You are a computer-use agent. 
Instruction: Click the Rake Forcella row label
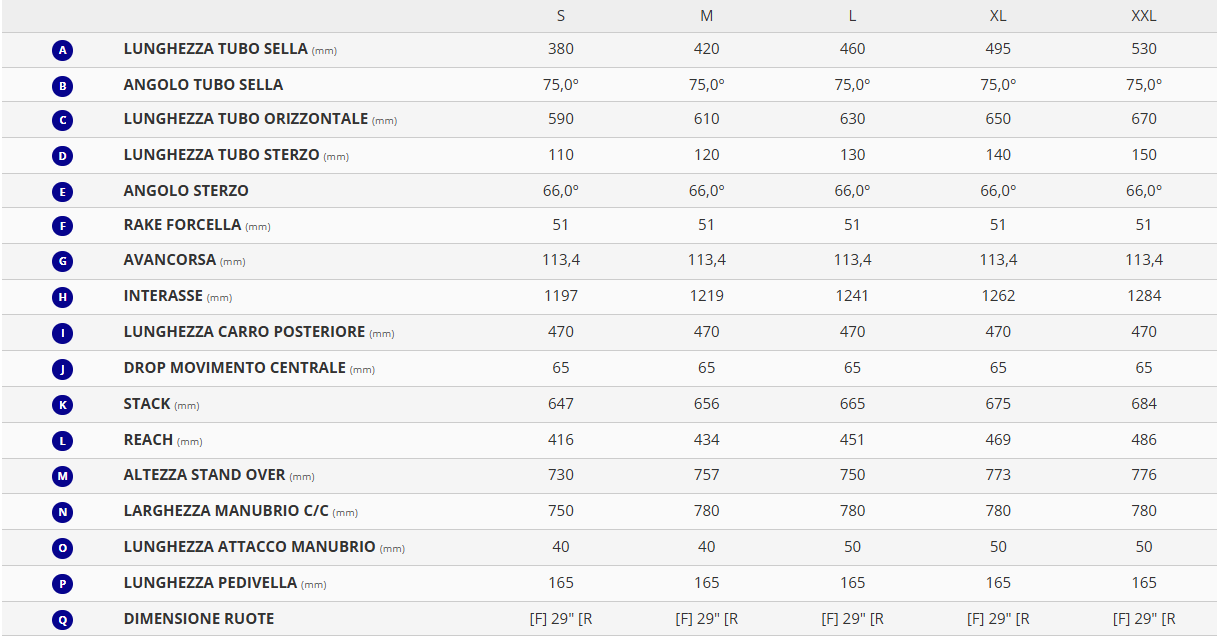pos(182,225)
